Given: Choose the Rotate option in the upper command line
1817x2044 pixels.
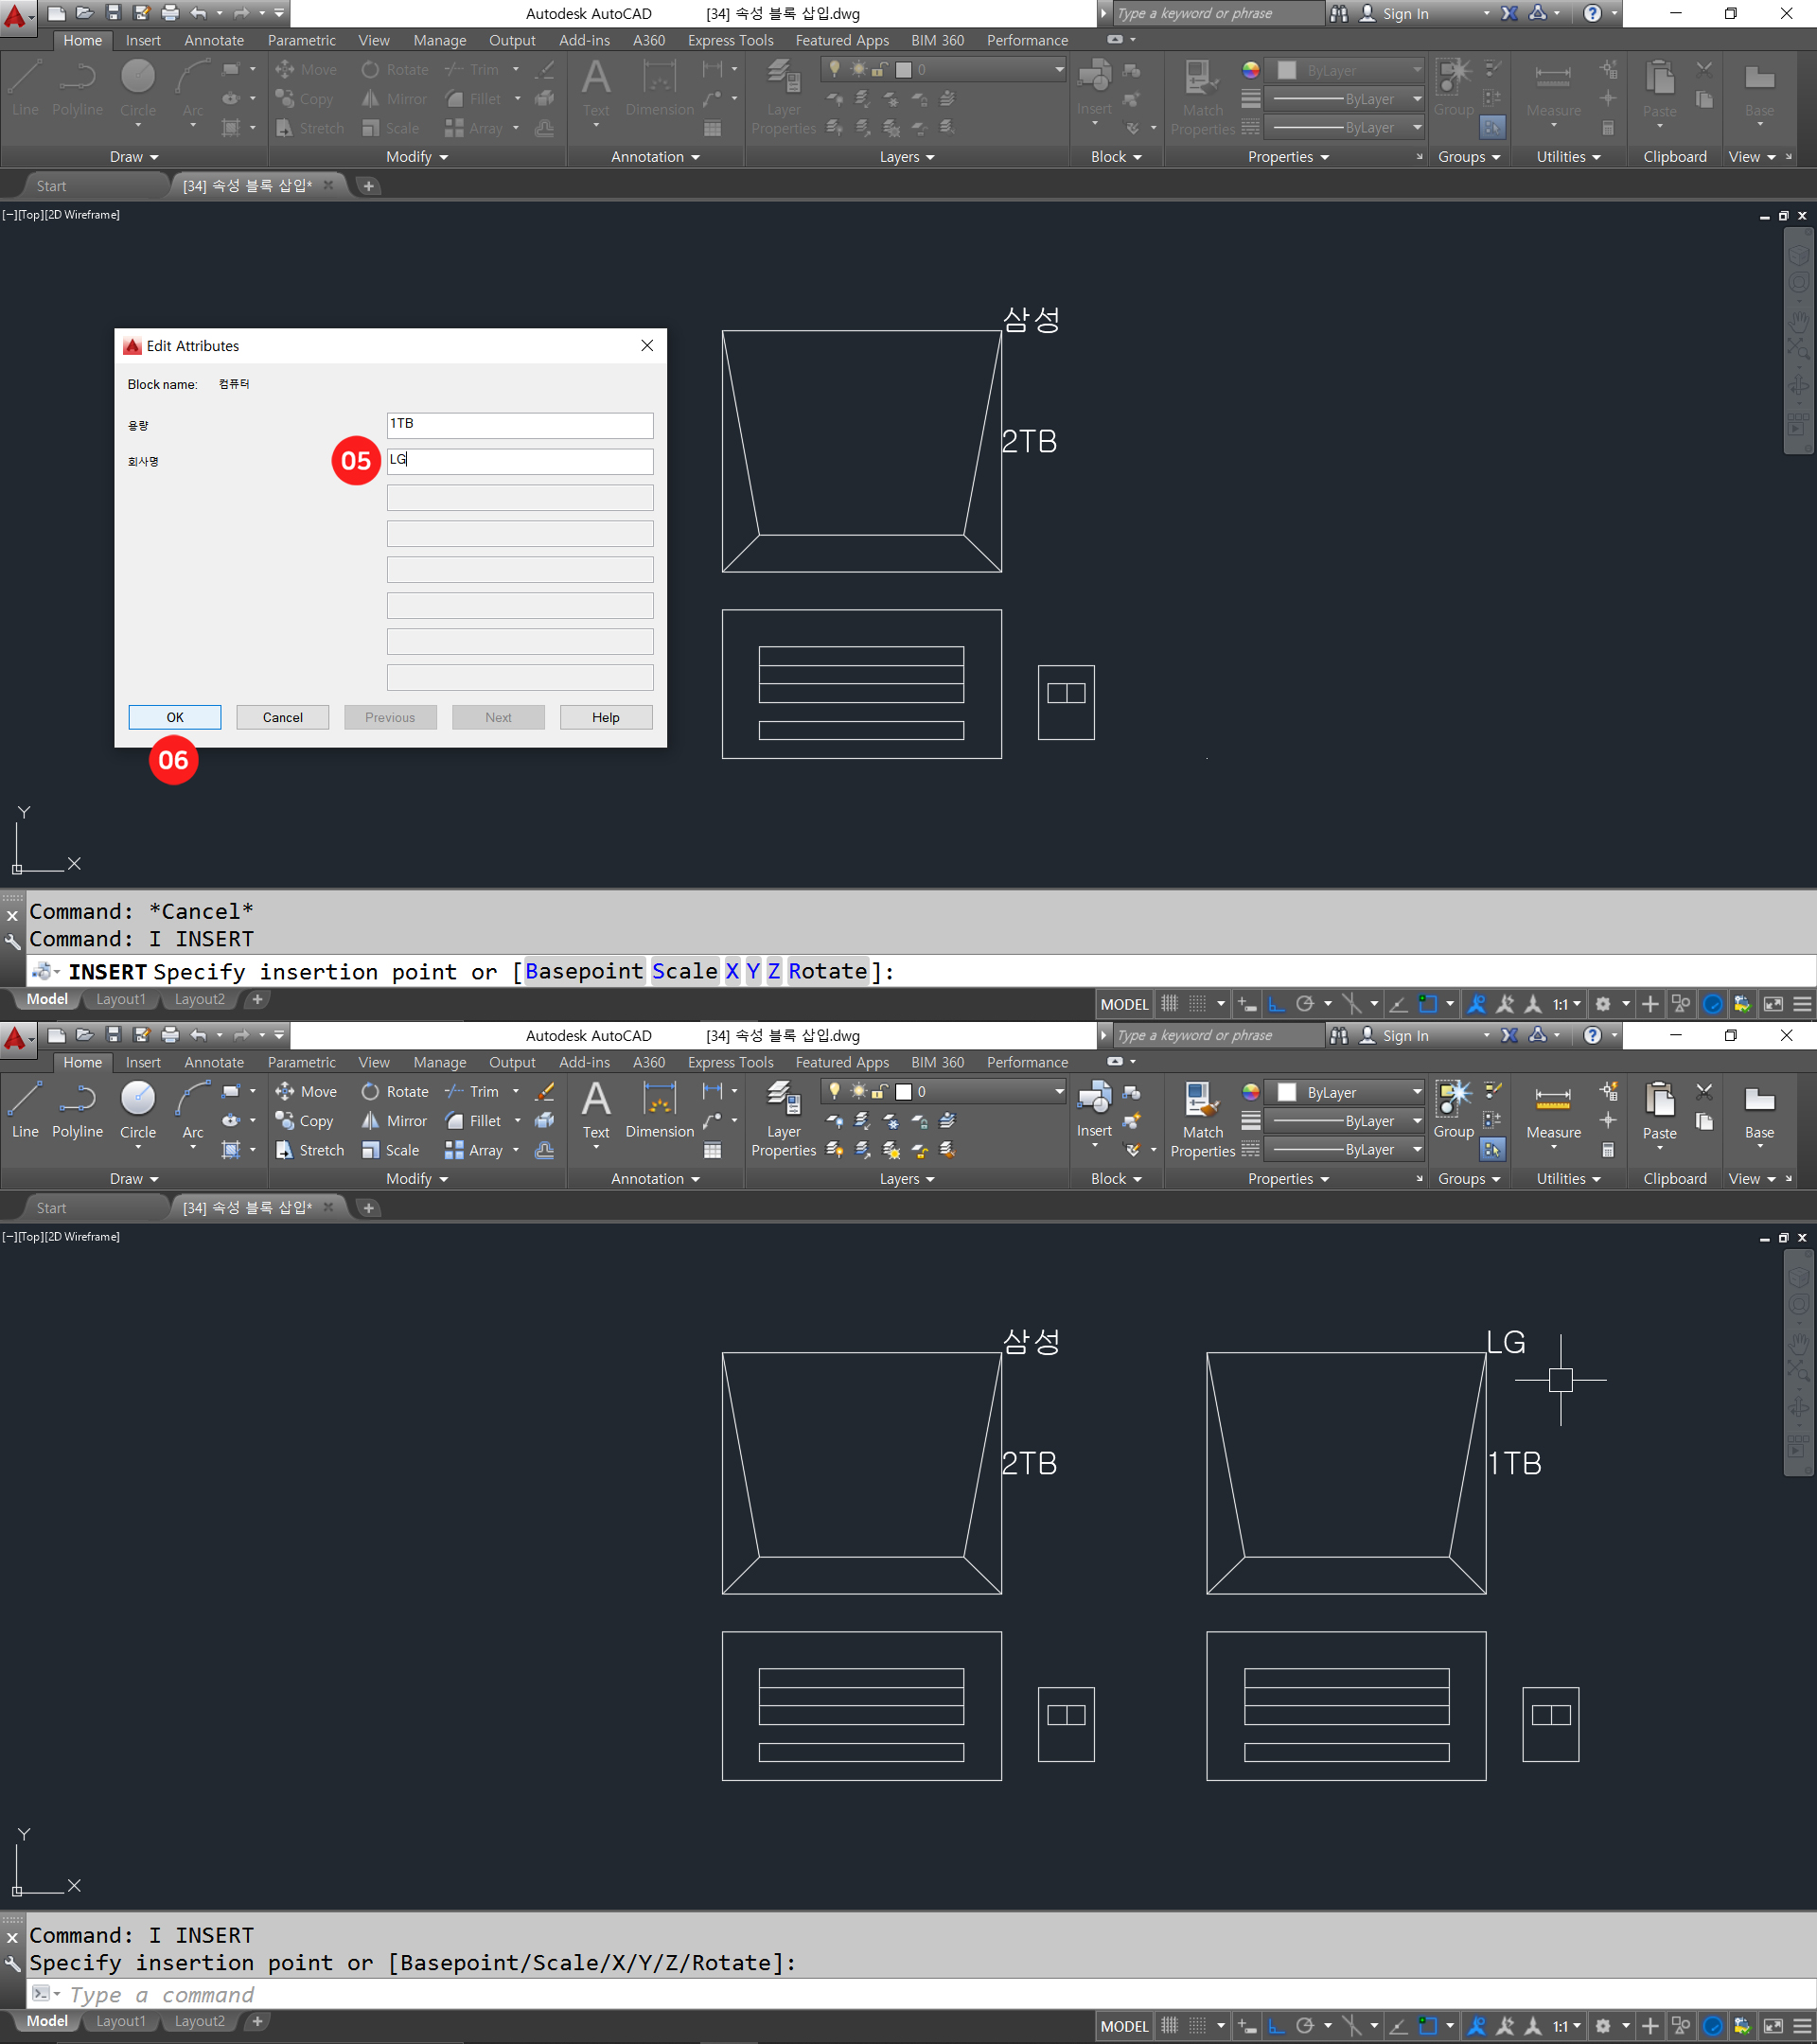Looking at the screenshot, I should [828, 971].
